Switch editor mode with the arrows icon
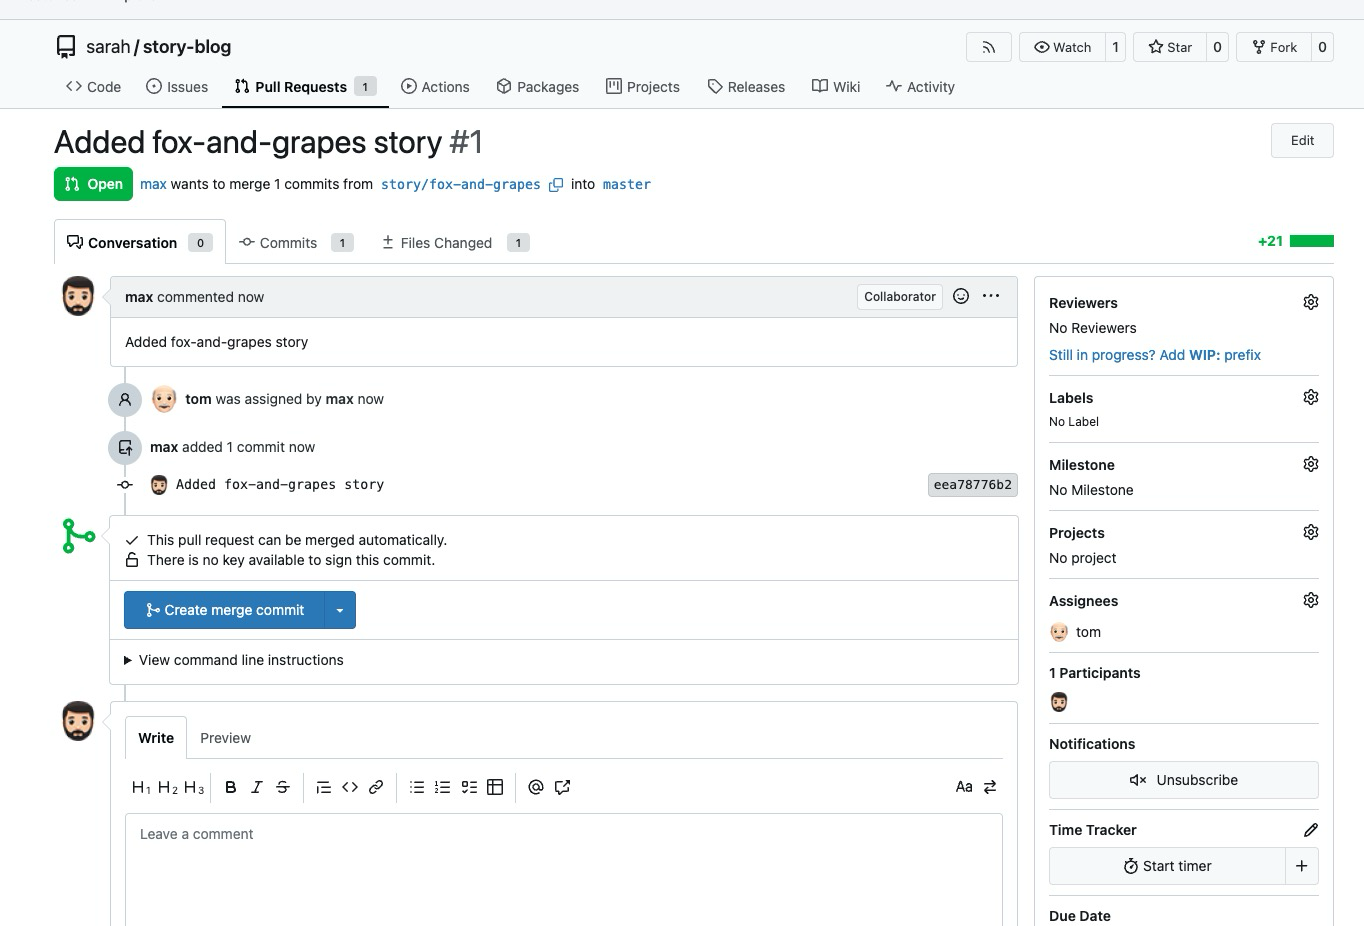The height and width of the screenshot is (926, 1364). pyautogui.click(x=990, y=787)
